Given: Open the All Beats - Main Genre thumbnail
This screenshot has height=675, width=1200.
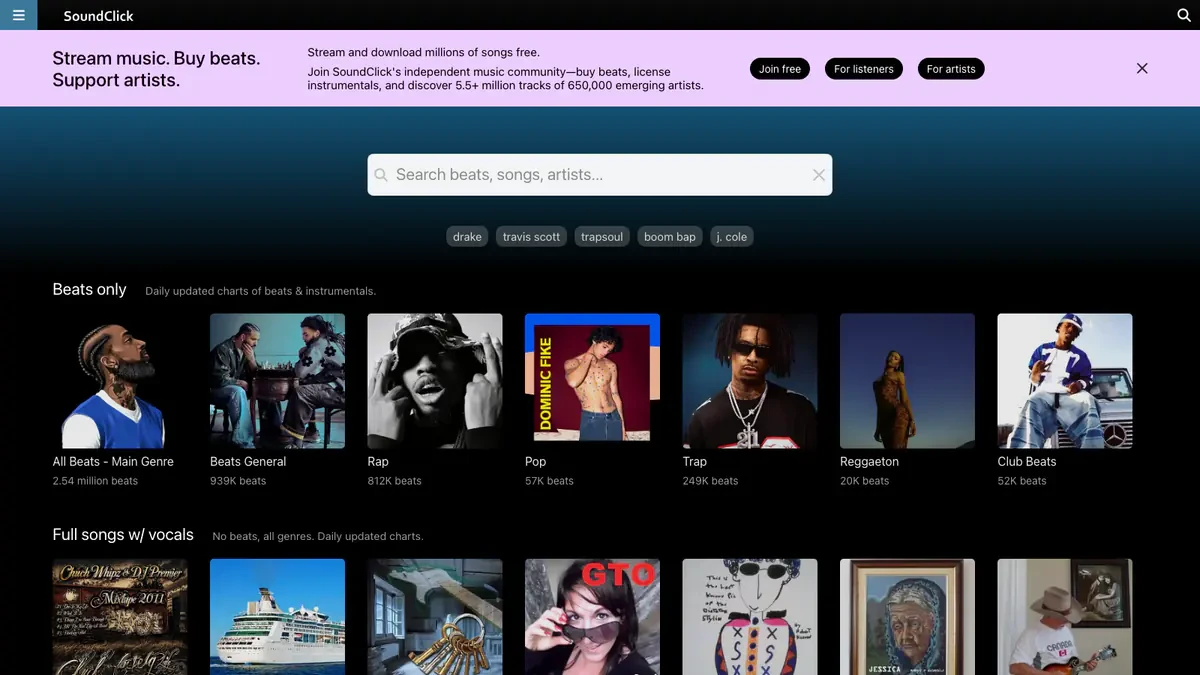Looking at the screenshot, I should (x=120, y=381).
